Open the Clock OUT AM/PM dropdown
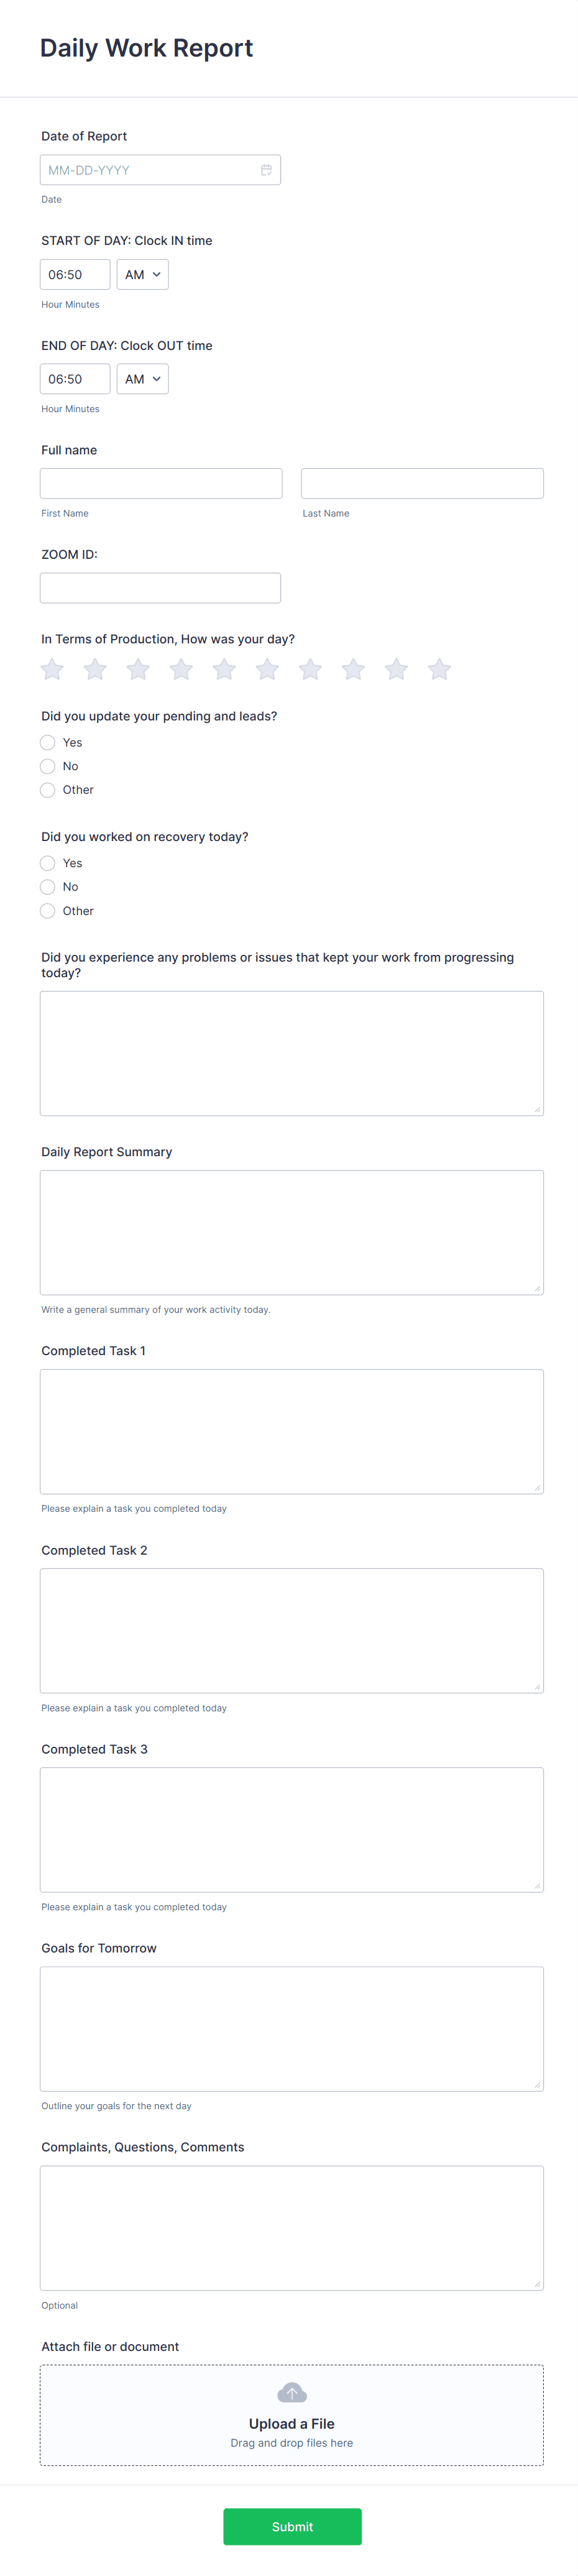This screenshot has height=2576, width=578. click(x=142, y=378)
